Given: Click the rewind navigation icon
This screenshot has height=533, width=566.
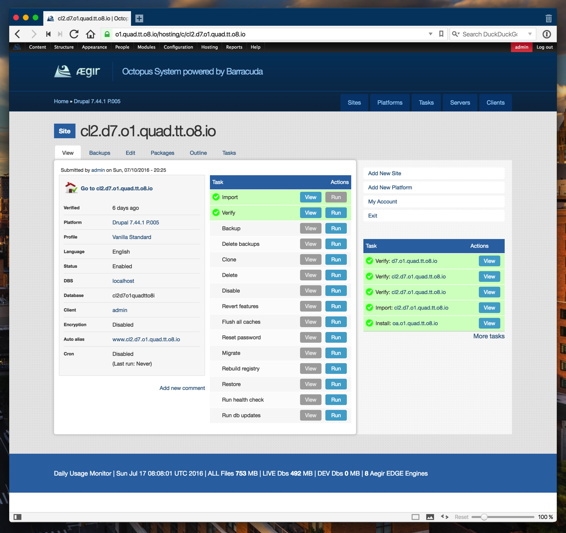Looking at the screenshot, I should click(48, 34).
